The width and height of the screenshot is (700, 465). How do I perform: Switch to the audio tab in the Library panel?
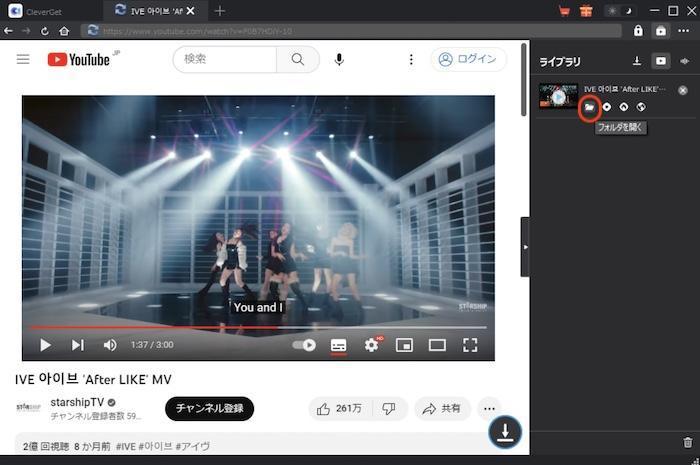684,61
